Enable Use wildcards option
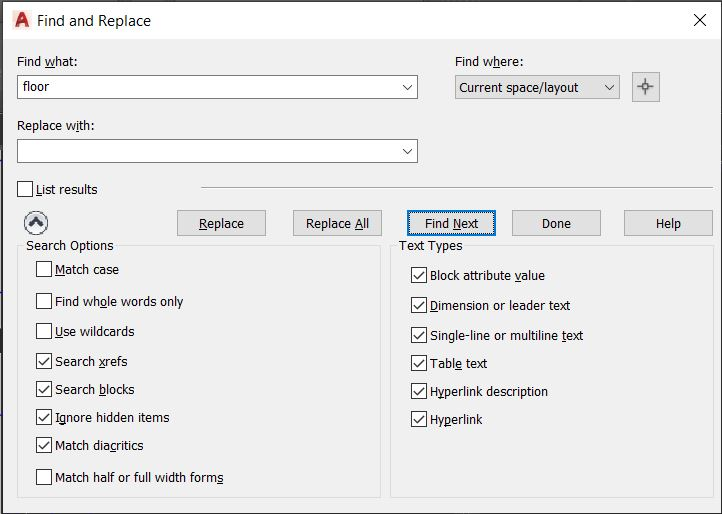Screen dimensions: 722x514 pos(44,331)
